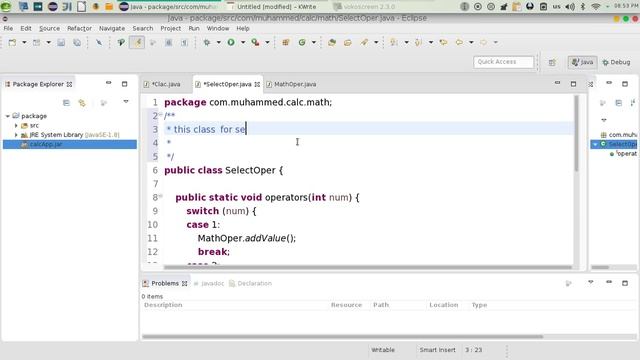Viewport: 640px width, 360px height.
Task: Expand the JRE System Library node
Action: coord(16,135)
